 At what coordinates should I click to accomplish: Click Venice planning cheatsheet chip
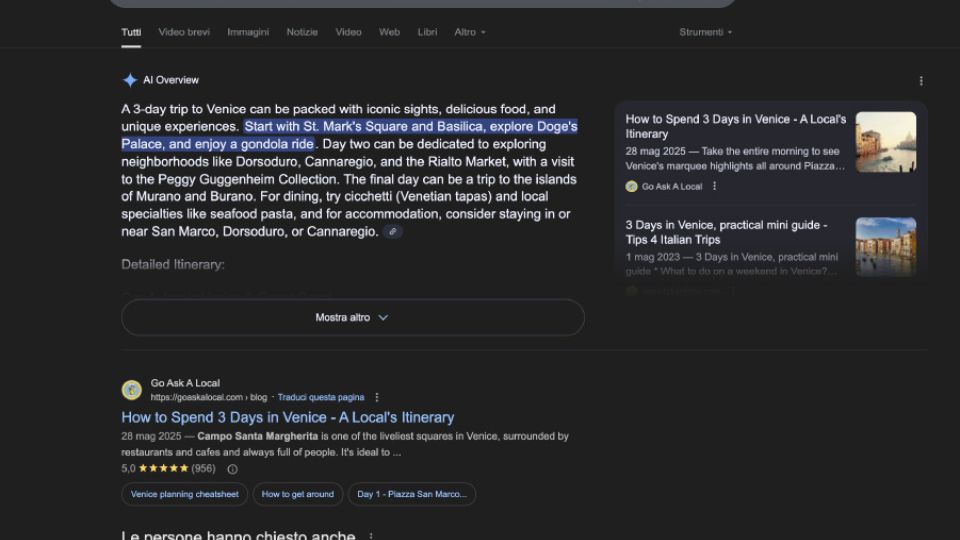pos(185,494)
